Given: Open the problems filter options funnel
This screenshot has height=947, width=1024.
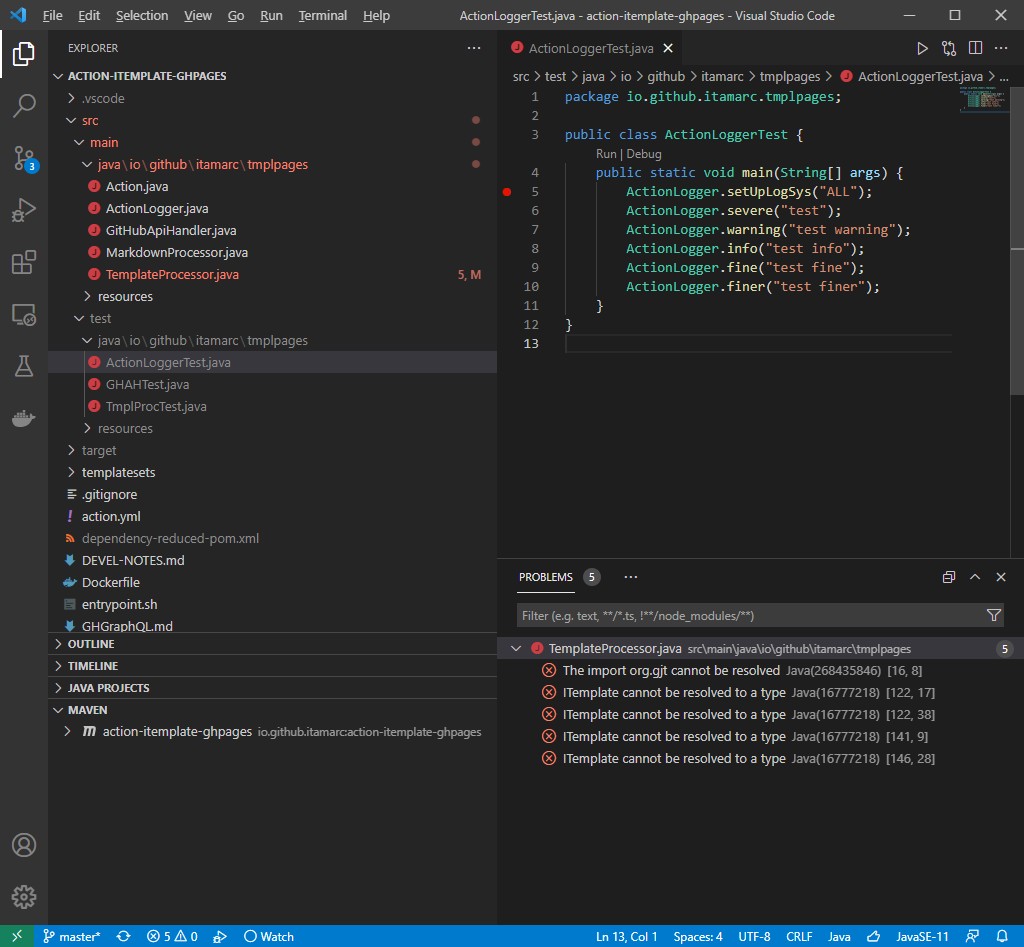Looking at the screenshot, I should coord(993,616).
